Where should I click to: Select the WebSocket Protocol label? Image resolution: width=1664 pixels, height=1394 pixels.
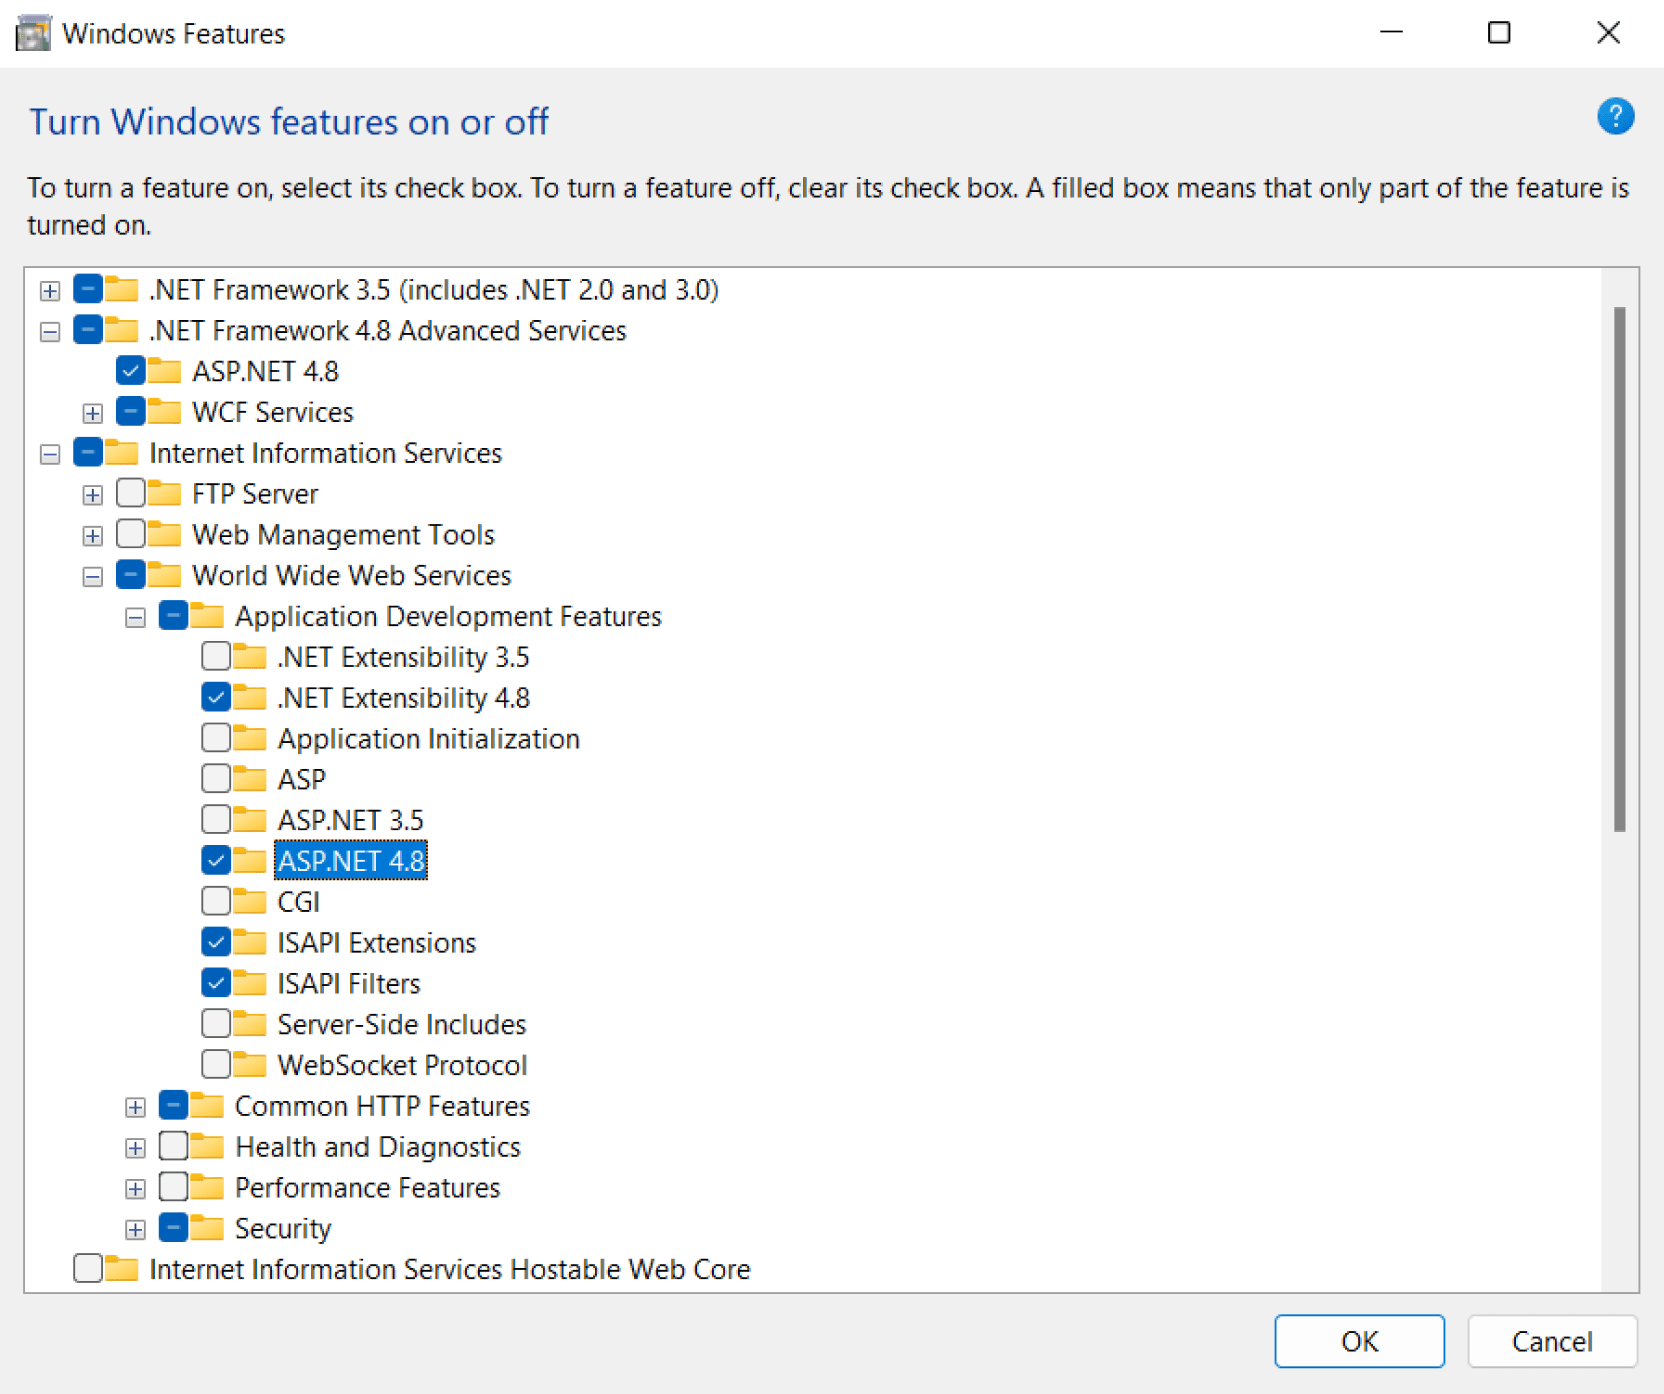click(402, 1065)
